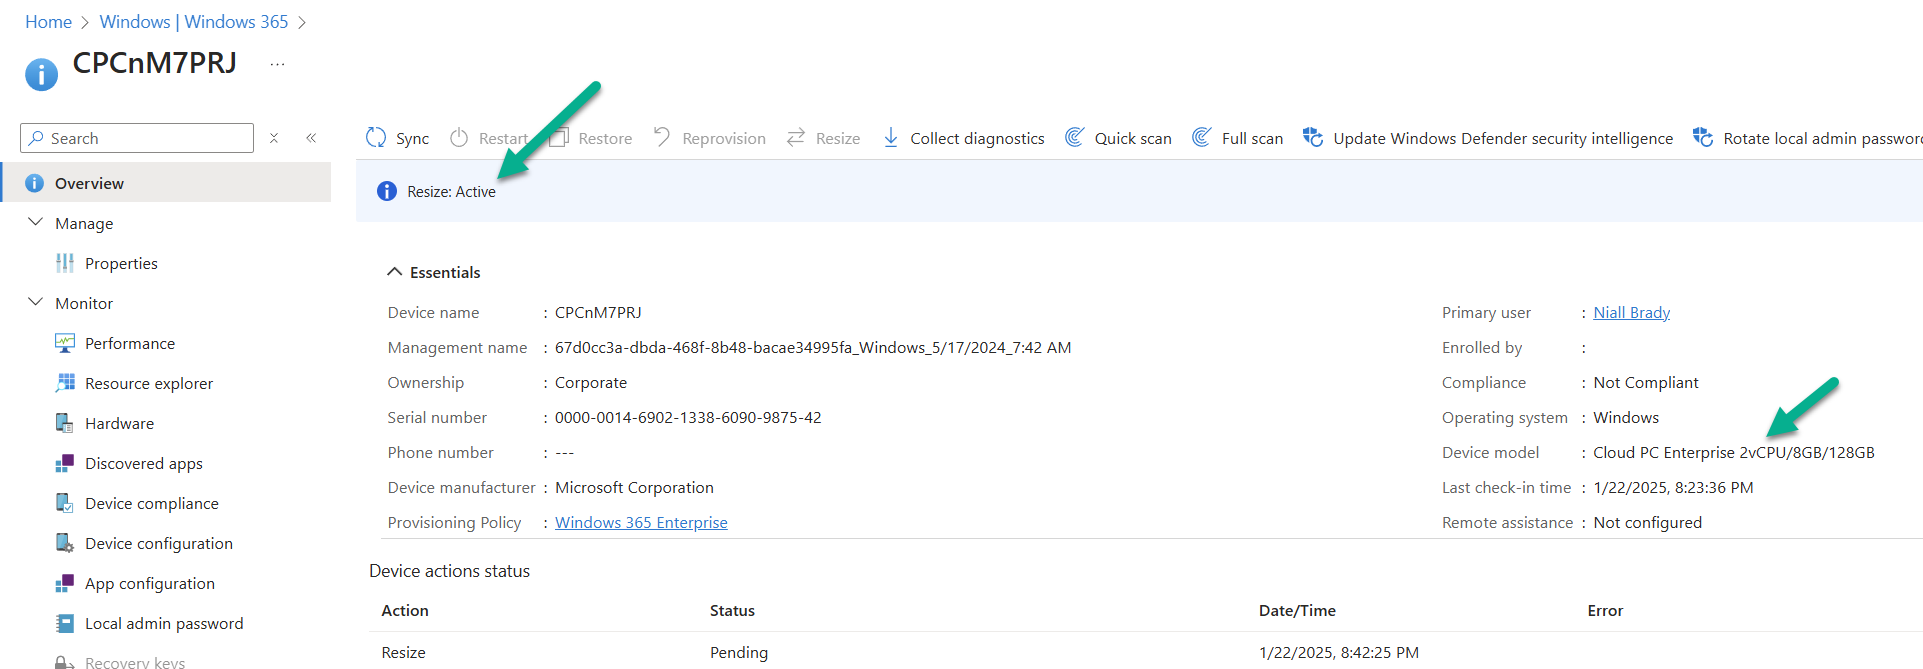Run a Full scan
Screen dimensions: 1923x669
(x=1237, y=138)
